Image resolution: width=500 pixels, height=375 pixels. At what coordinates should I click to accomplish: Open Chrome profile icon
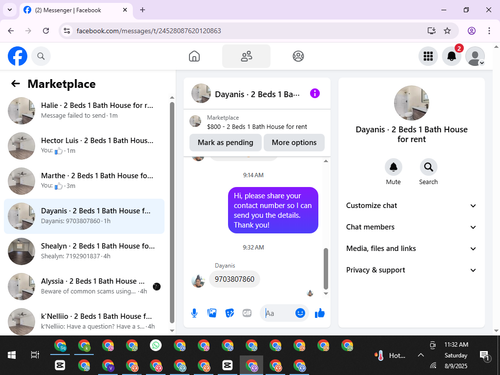(471, 31)
